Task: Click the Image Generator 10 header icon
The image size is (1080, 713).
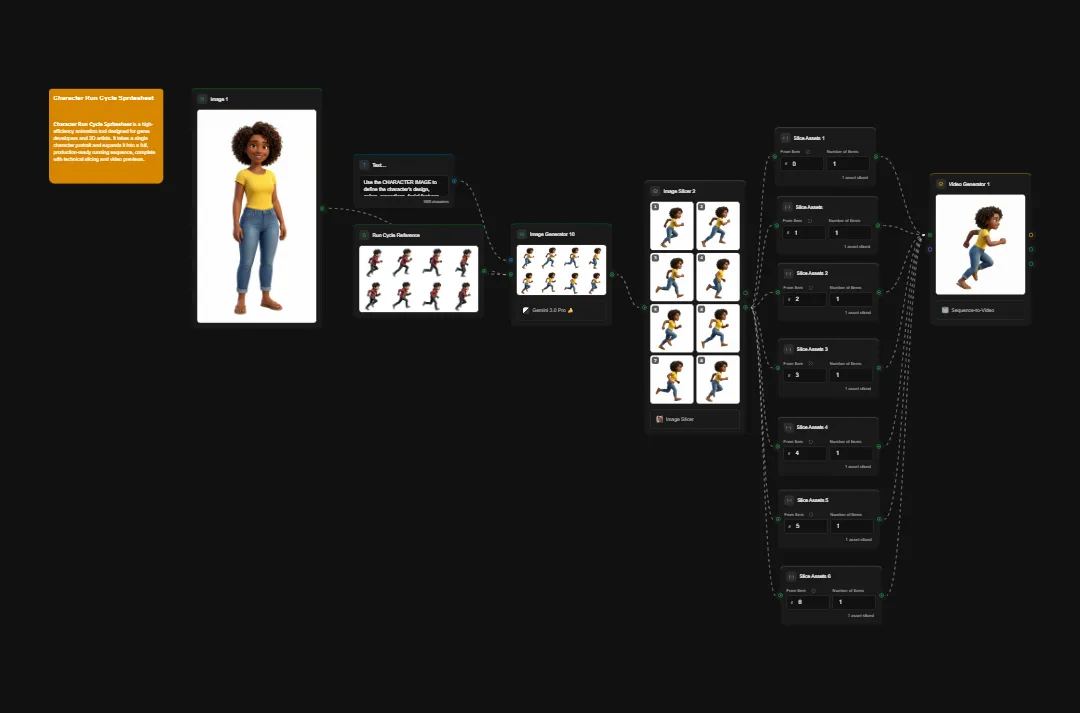Action: point(521,233)
